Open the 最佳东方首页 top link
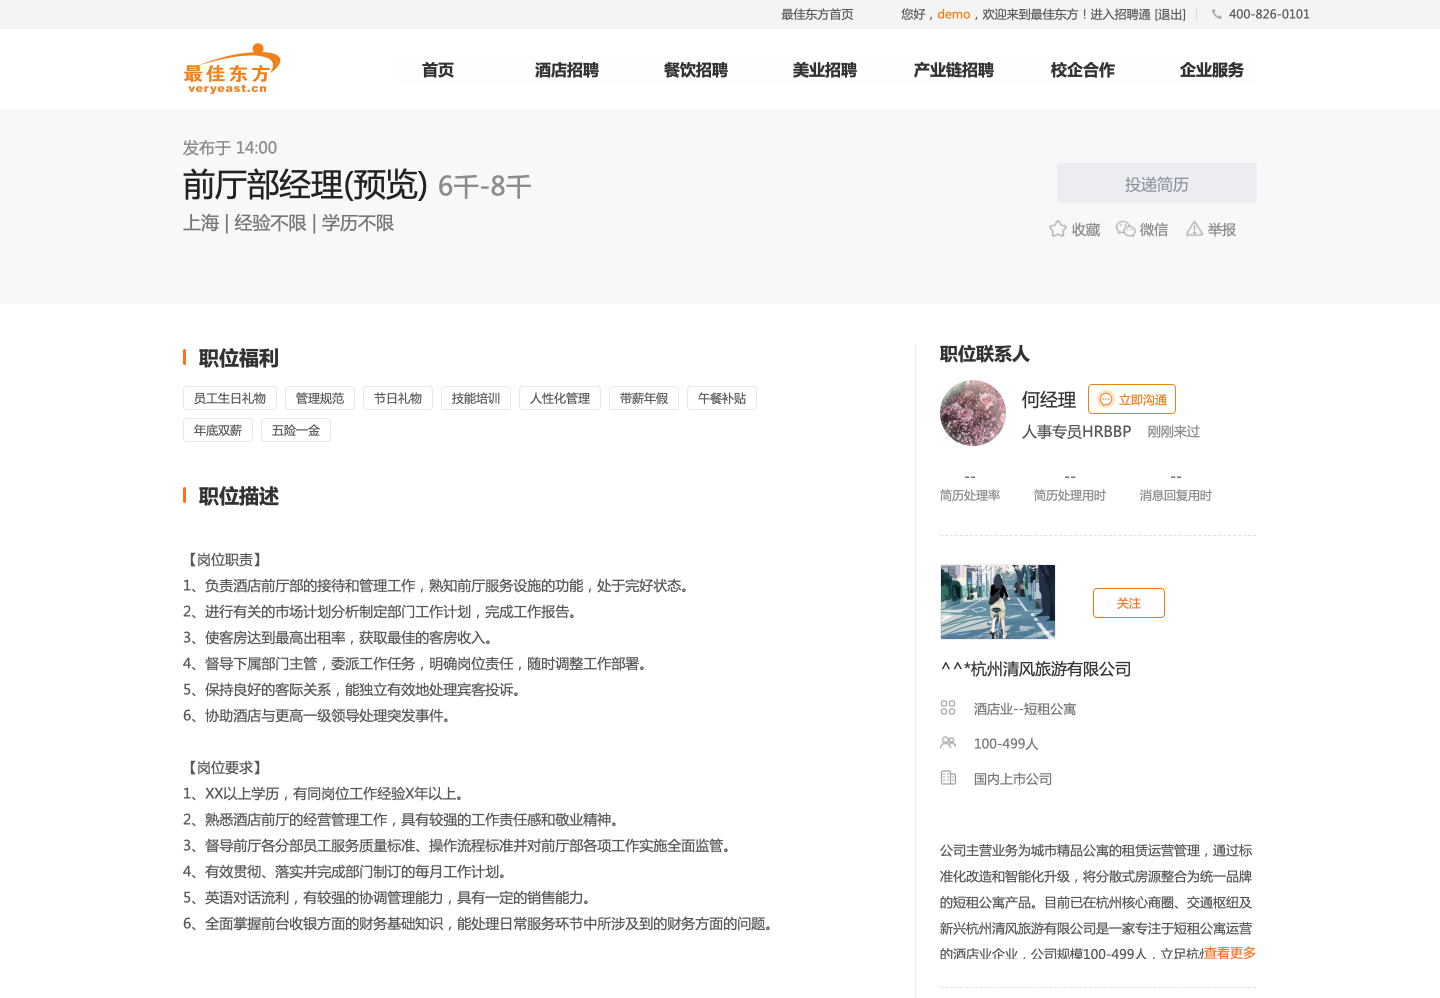Screen dimensions: 1440x998 (x=817, y=14)
